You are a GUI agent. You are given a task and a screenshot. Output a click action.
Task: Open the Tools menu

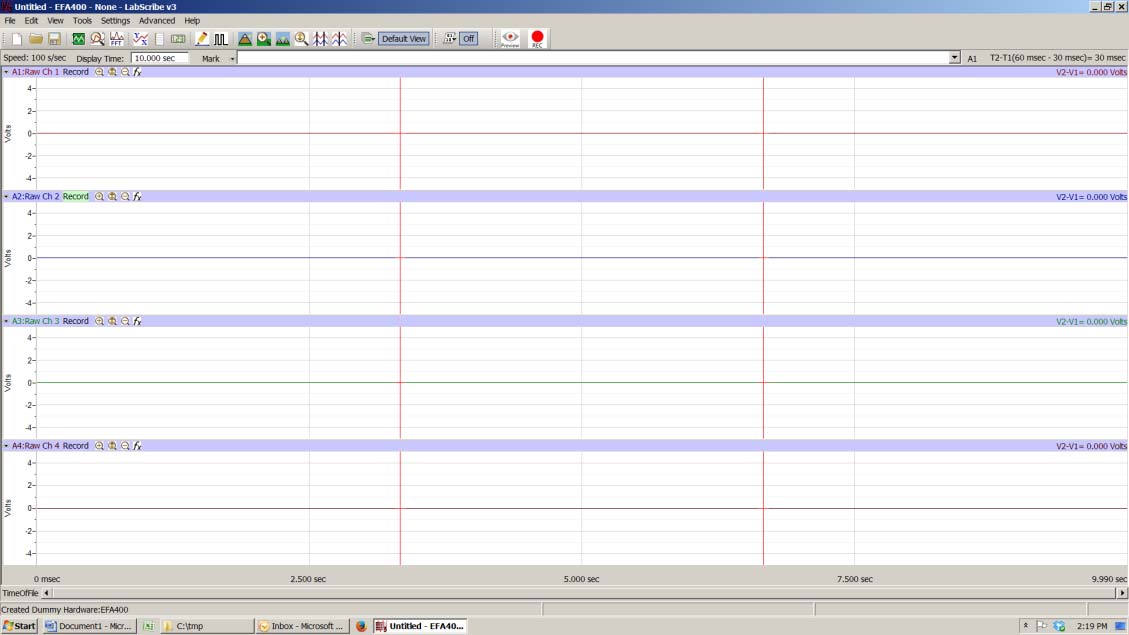81,20
